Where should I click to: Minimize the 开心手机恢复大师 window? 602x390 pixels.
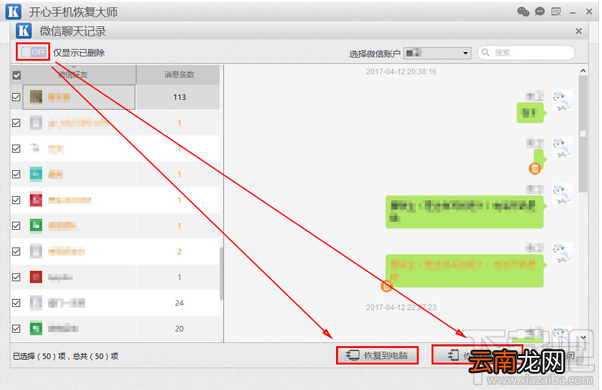pos(573,13)
